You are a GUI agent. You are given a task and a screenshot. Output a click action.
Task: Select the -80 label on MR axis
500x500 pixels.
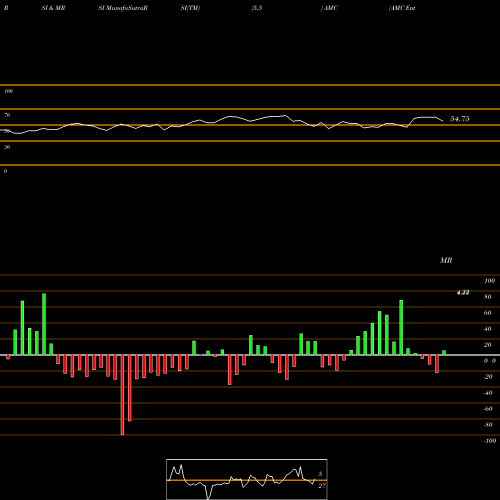(x=488, y=425)
